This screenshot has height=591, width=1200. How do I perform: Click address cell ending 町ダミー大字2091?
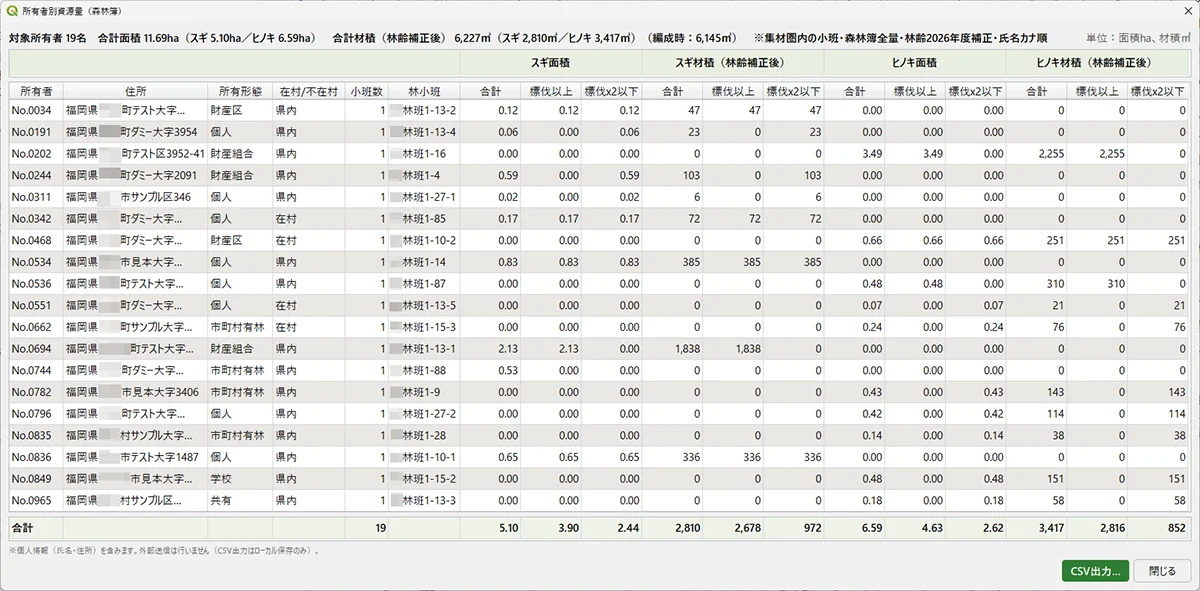[135, 175]
